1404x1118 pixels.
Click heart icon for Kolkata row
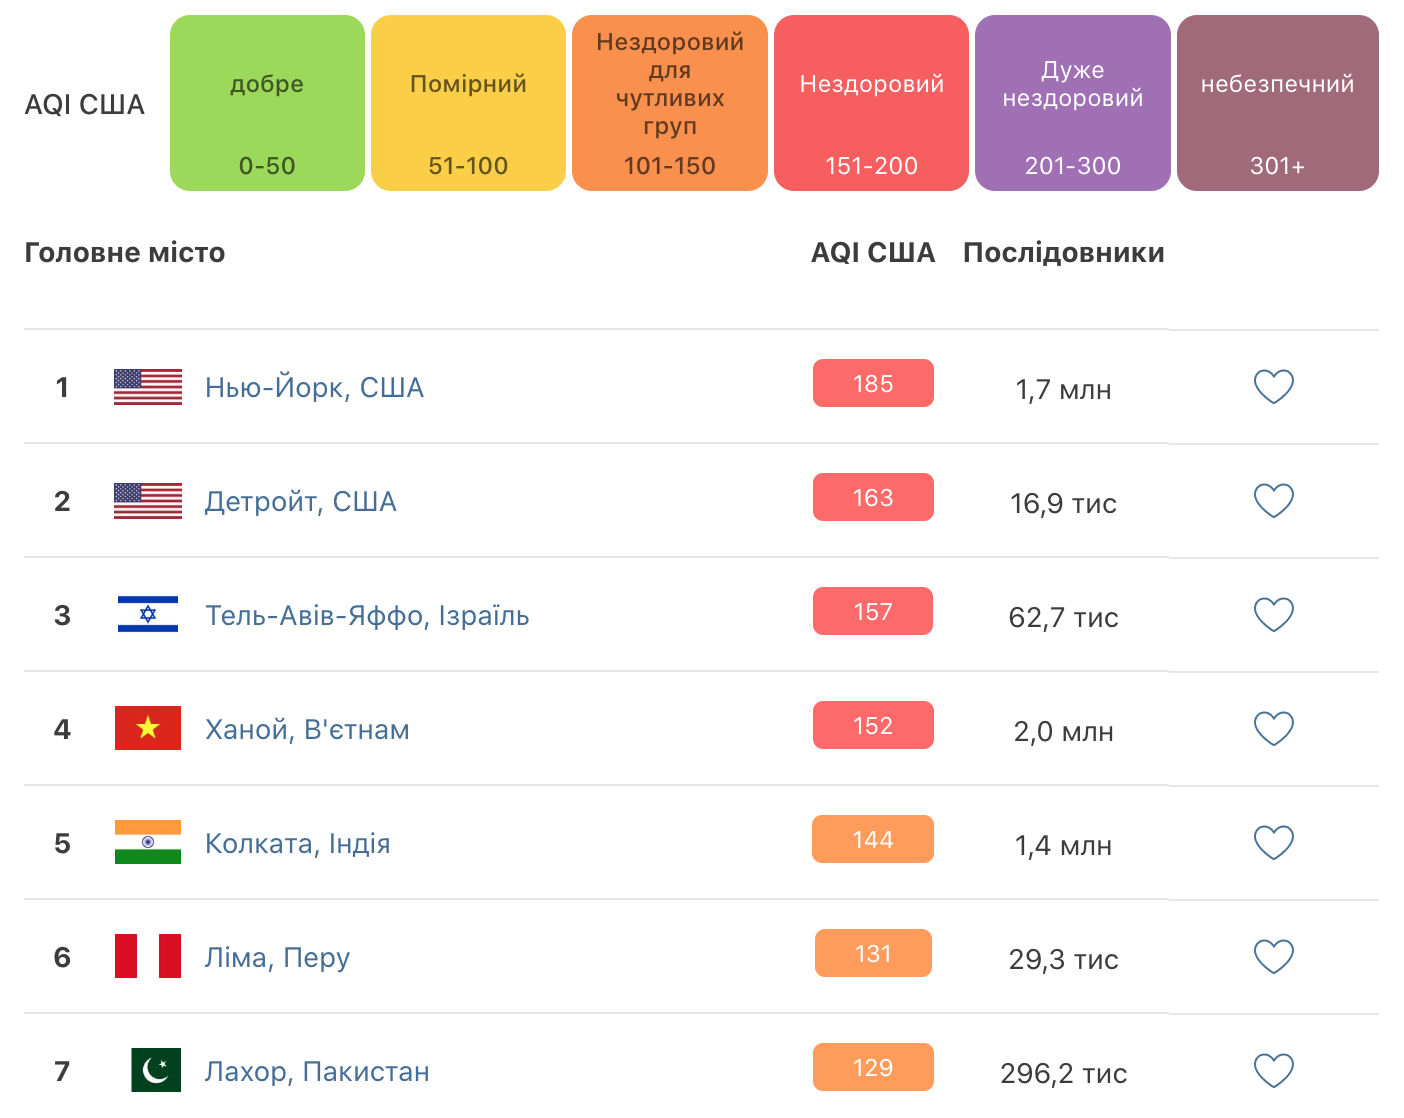1273,843
